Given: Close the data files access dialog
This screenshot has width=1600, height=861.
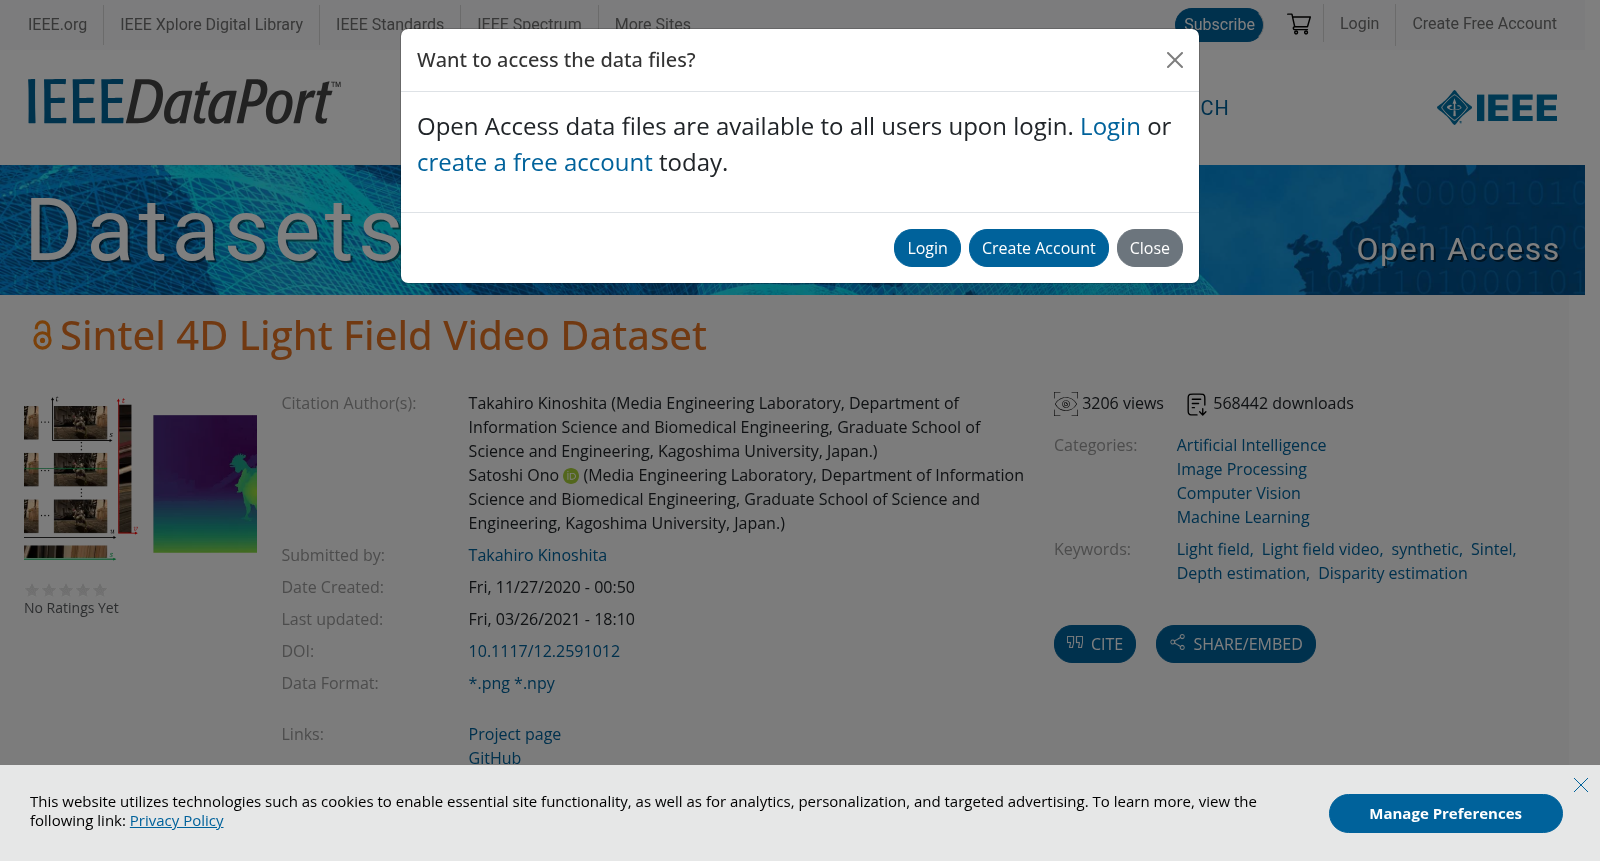Looking at the screenshot, I should 1175,60.
